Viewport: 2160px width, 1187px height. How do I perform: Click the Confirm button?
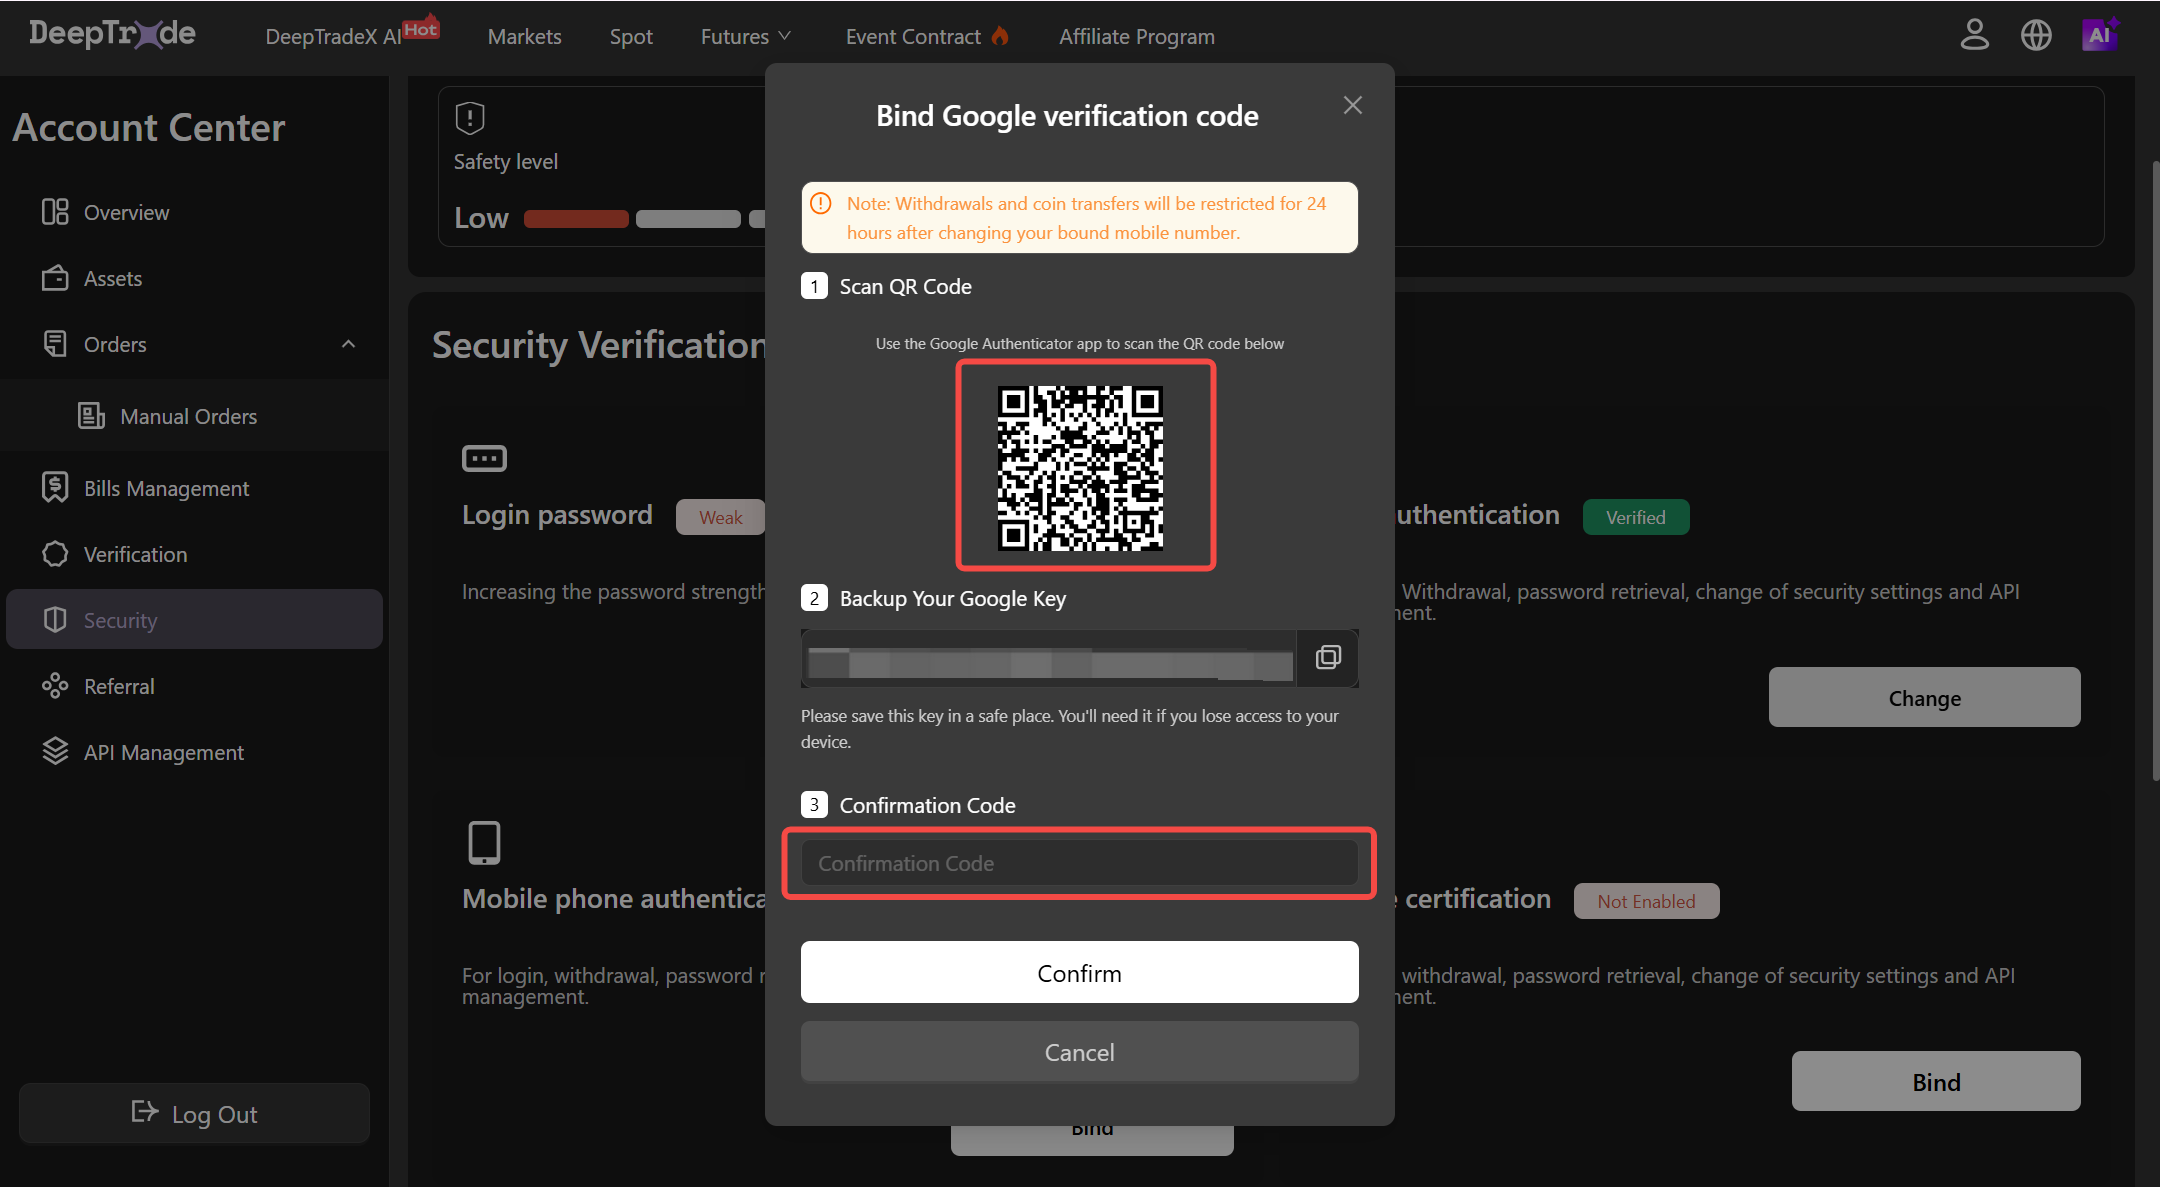coord(1080,972)
